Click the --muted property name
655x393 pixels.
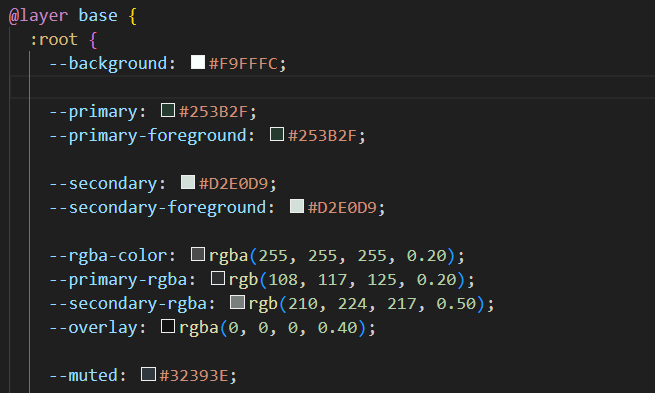click(83, 375)
